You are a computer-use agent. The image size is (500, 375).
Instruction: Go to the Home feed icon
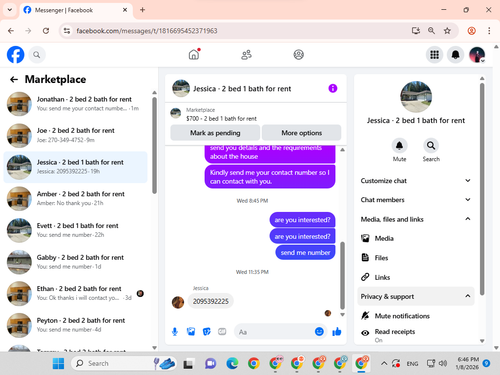tap(194, 54)
